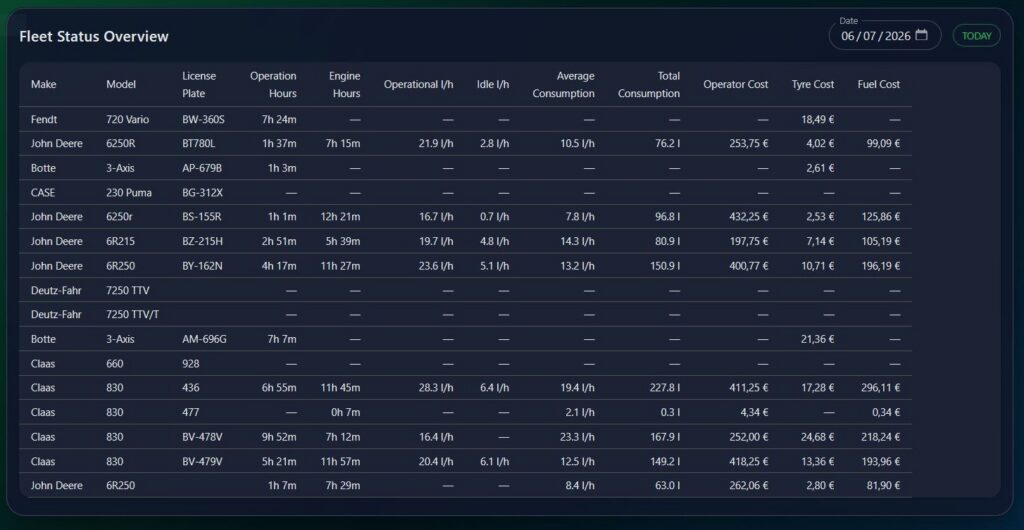
Task: Click tyre cost 13,36 €
Action: [x=818, y=461]
